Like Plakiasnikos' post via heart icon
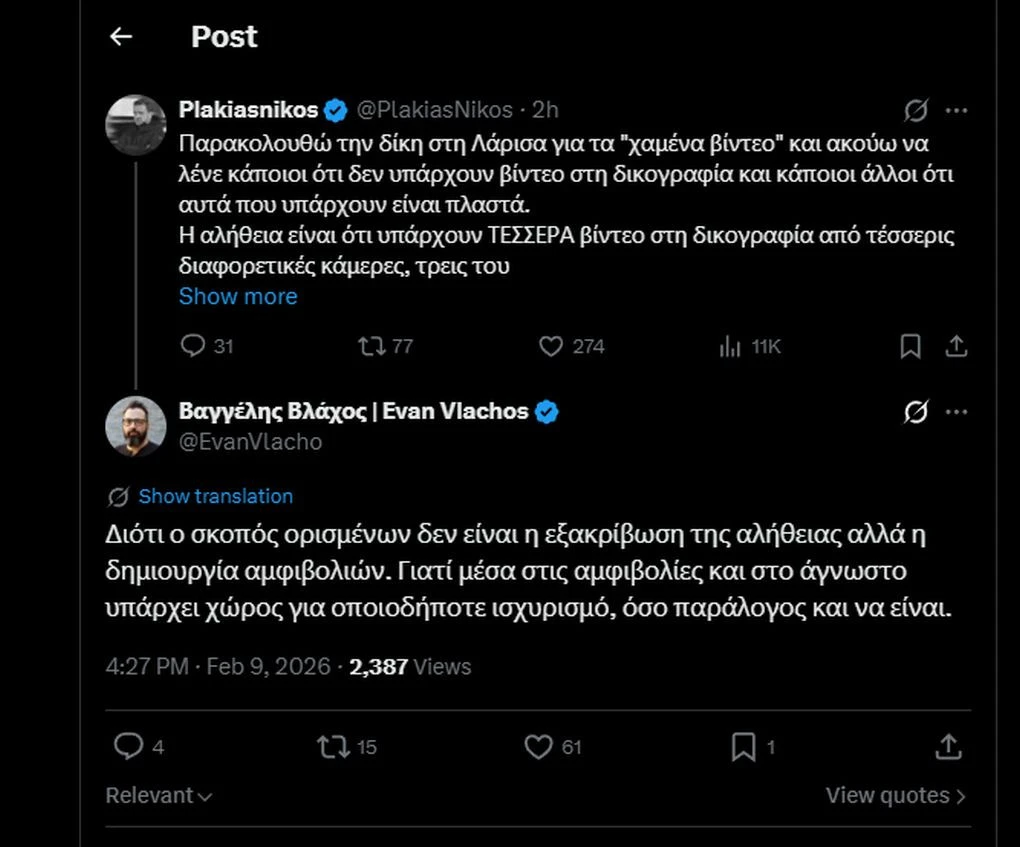 [x=550, y=346]
